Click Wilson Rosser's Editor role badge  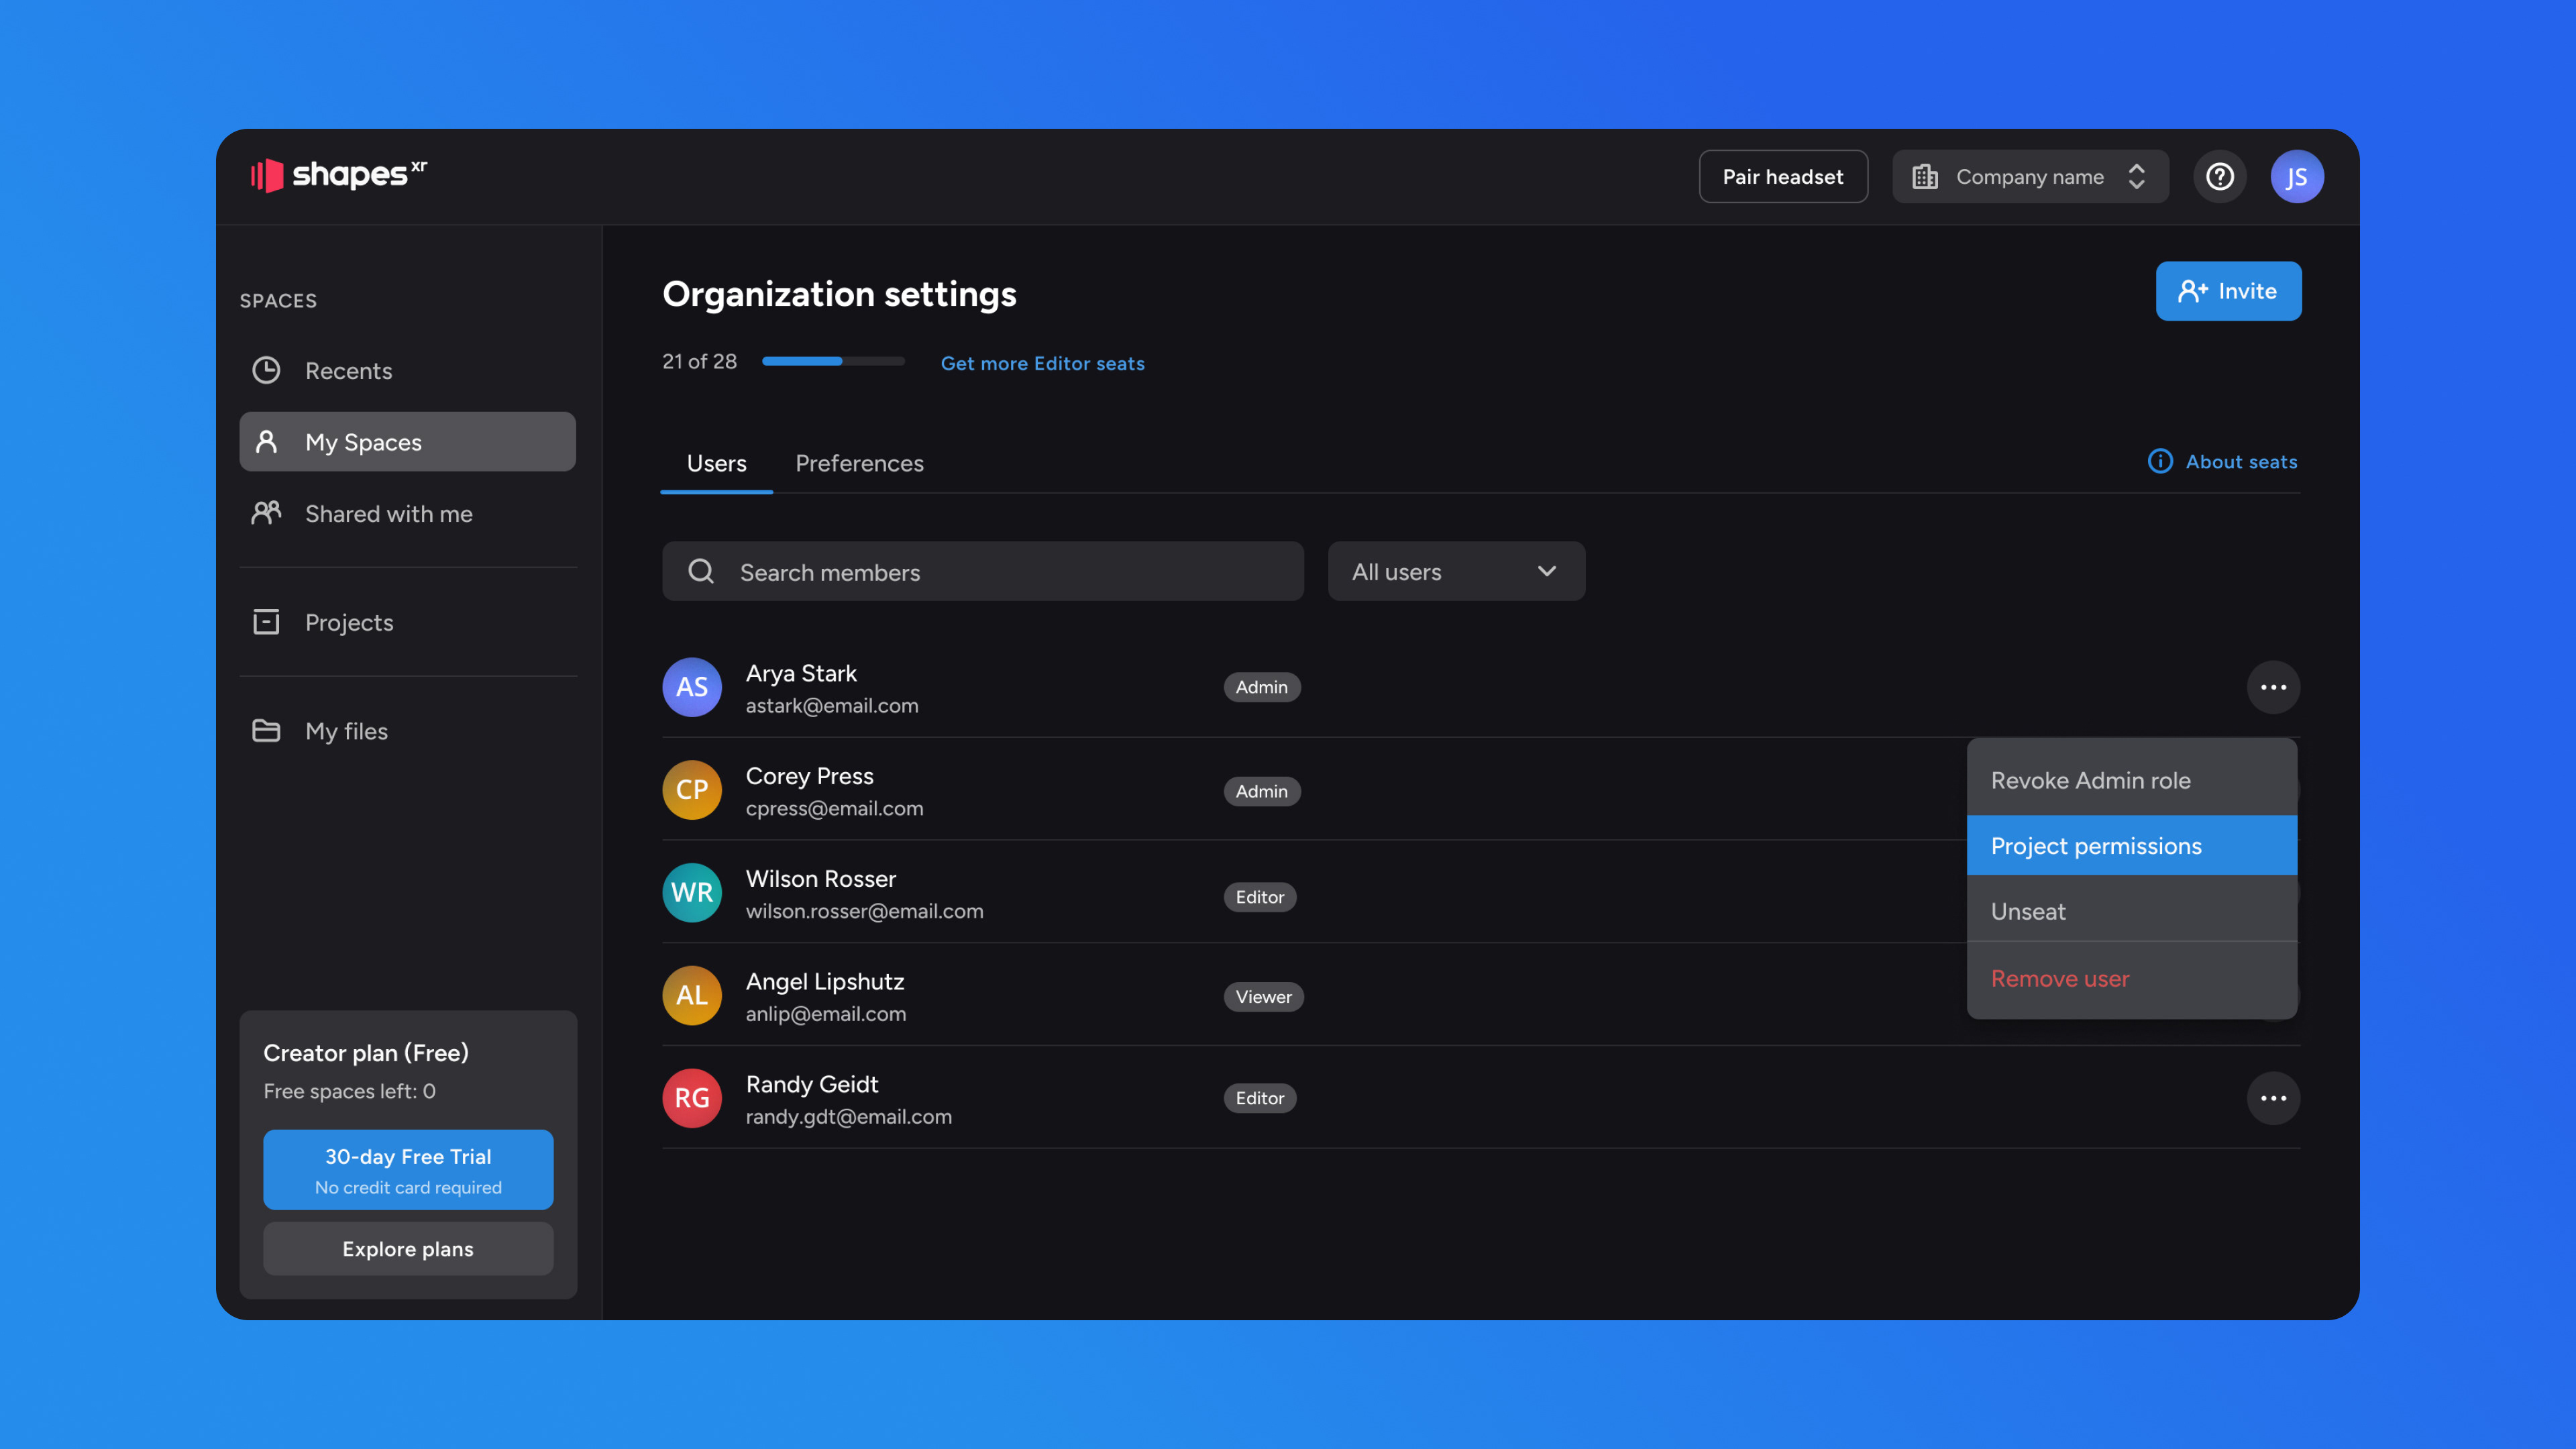click(x=1259, y=897)
